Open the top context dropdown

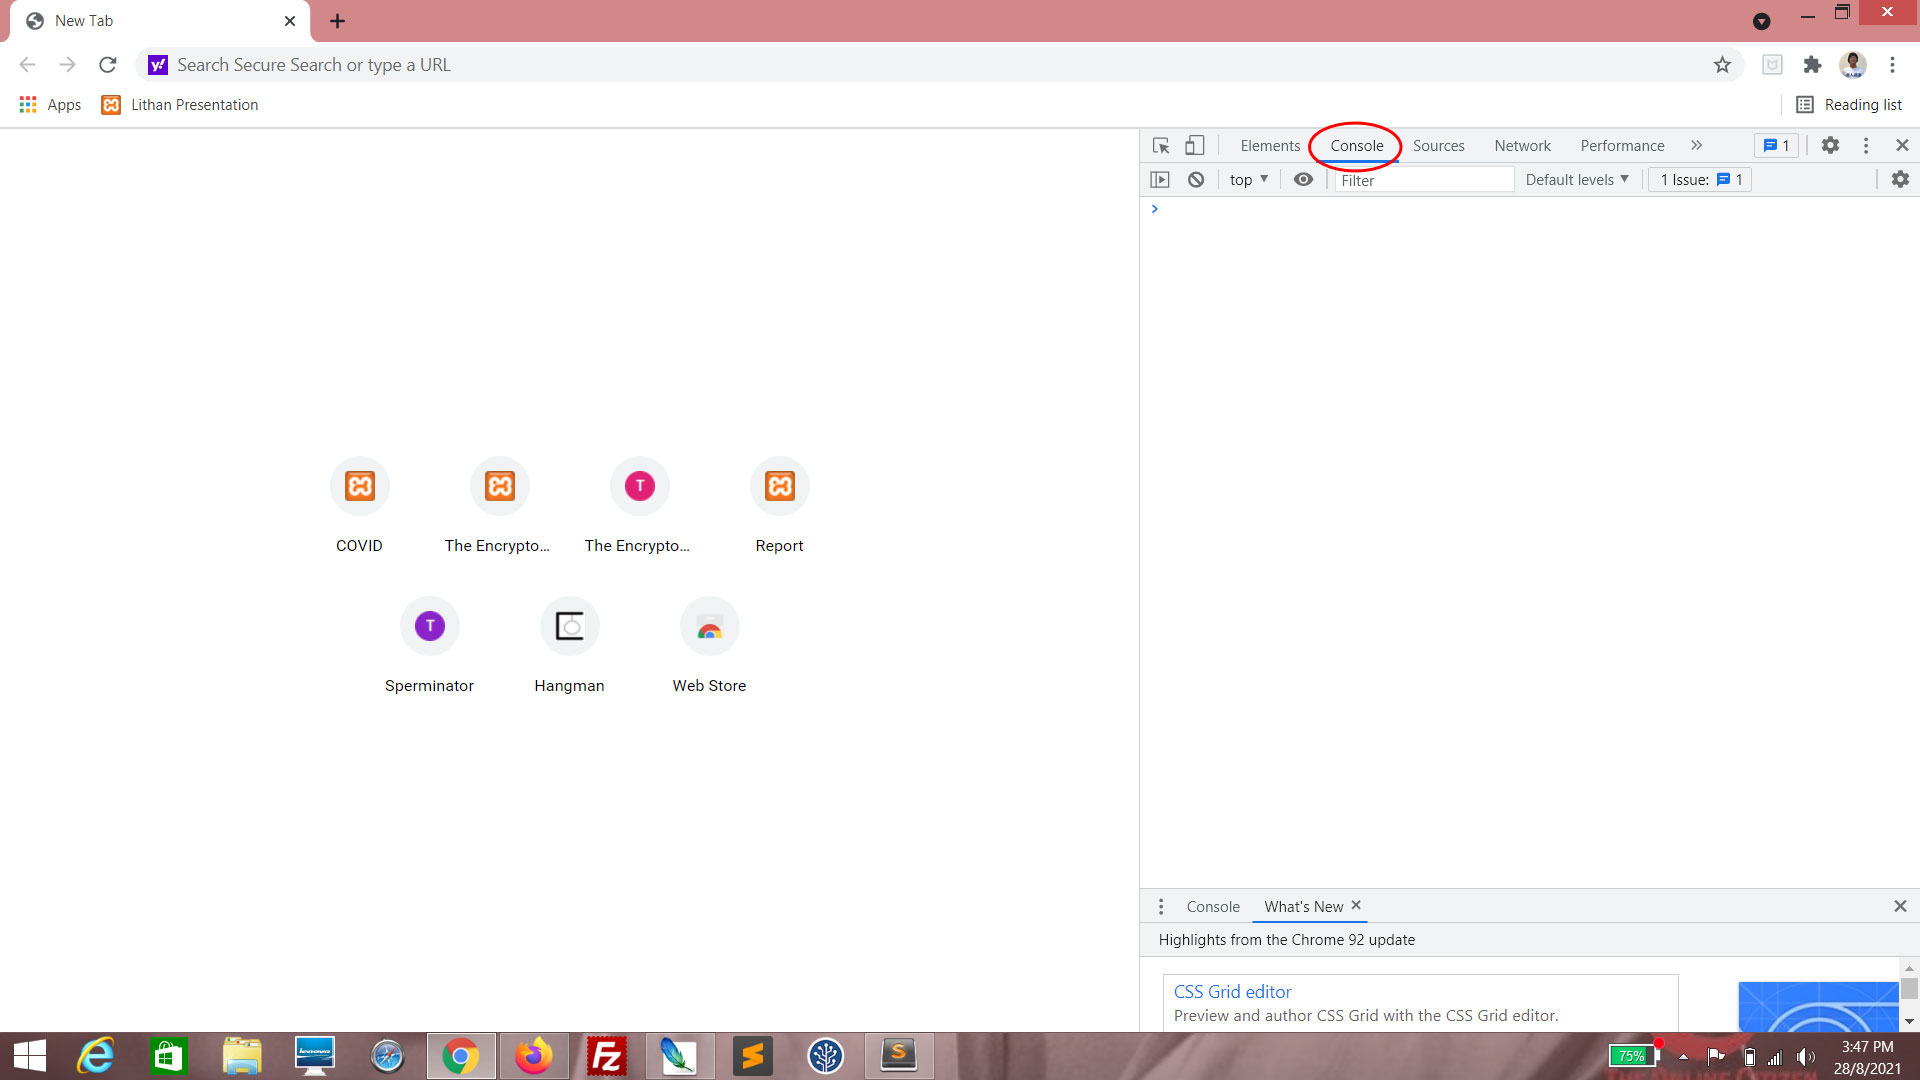pyautogui.click(x=1248, y=179)
